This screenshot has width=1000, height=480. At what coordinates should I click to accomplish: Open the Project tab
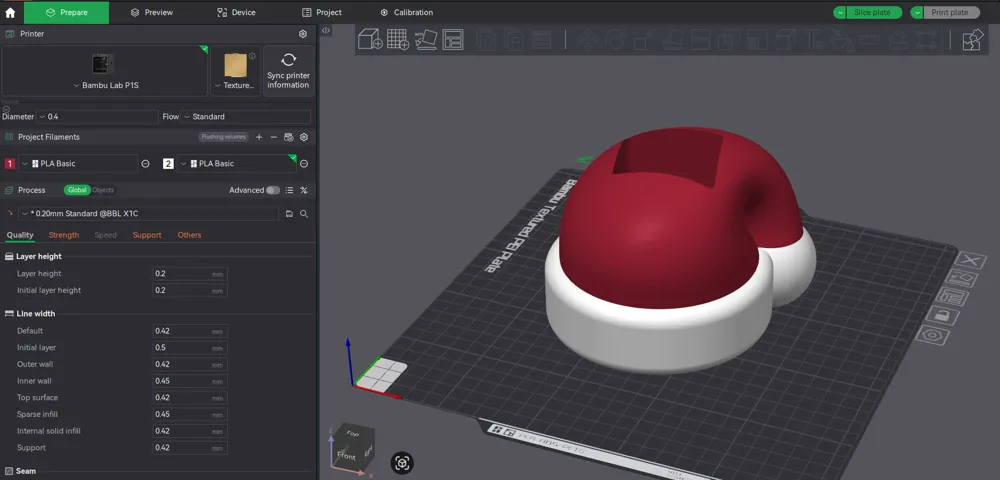(x=322, y=12)
